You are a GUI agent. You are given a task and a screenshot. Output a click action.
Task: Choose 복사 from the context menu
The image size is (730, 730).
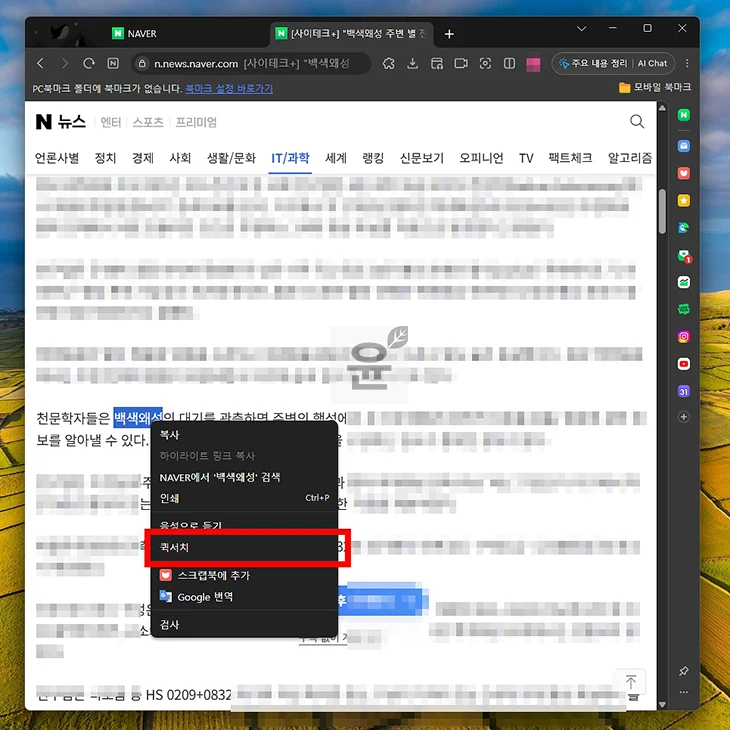coord(243,435)
